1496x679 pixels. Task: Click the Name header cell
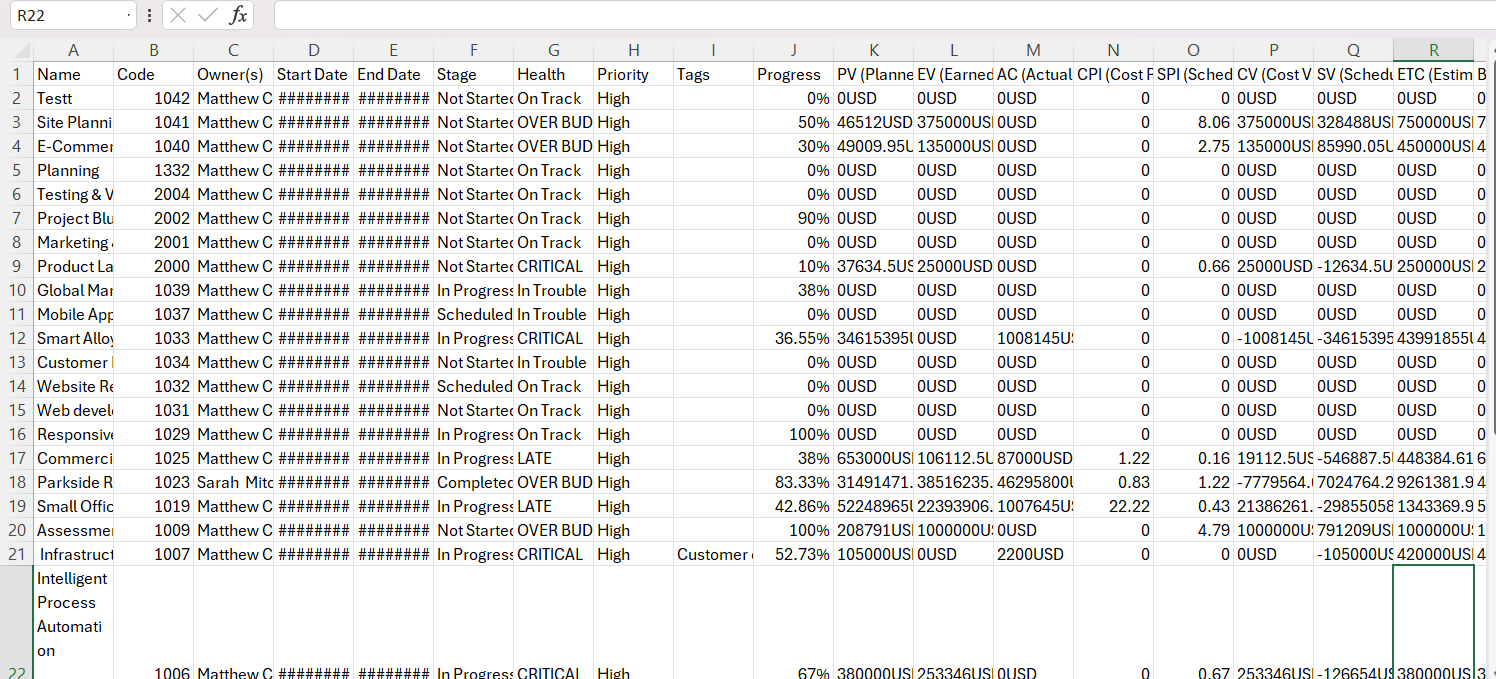pyautogui.click(x=73, y=74)
